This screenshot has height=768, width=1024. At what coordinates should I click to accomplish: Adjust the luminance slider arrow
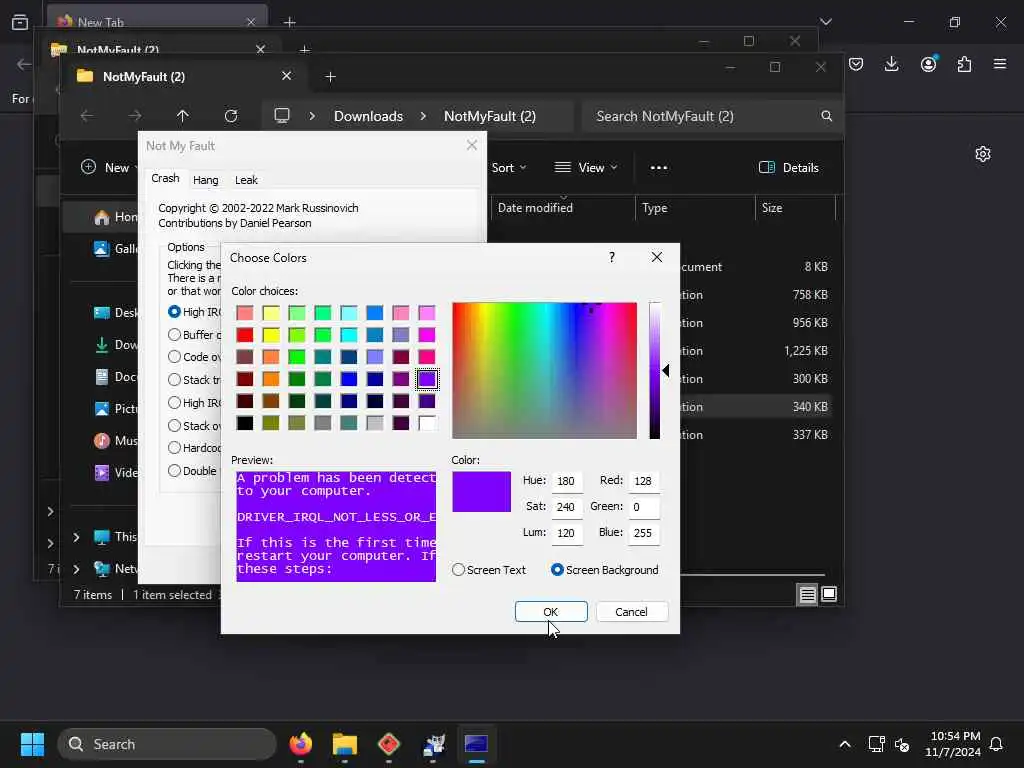point(665,370)
